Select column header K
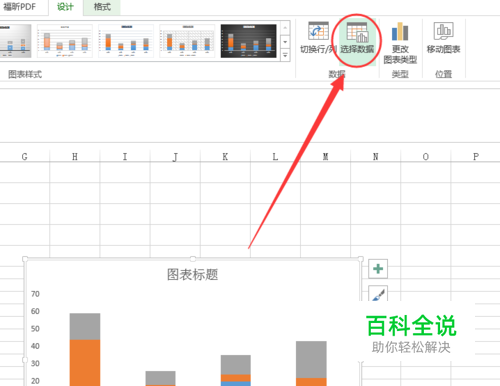This screenshot has width=500, height=386. [225, 156]
